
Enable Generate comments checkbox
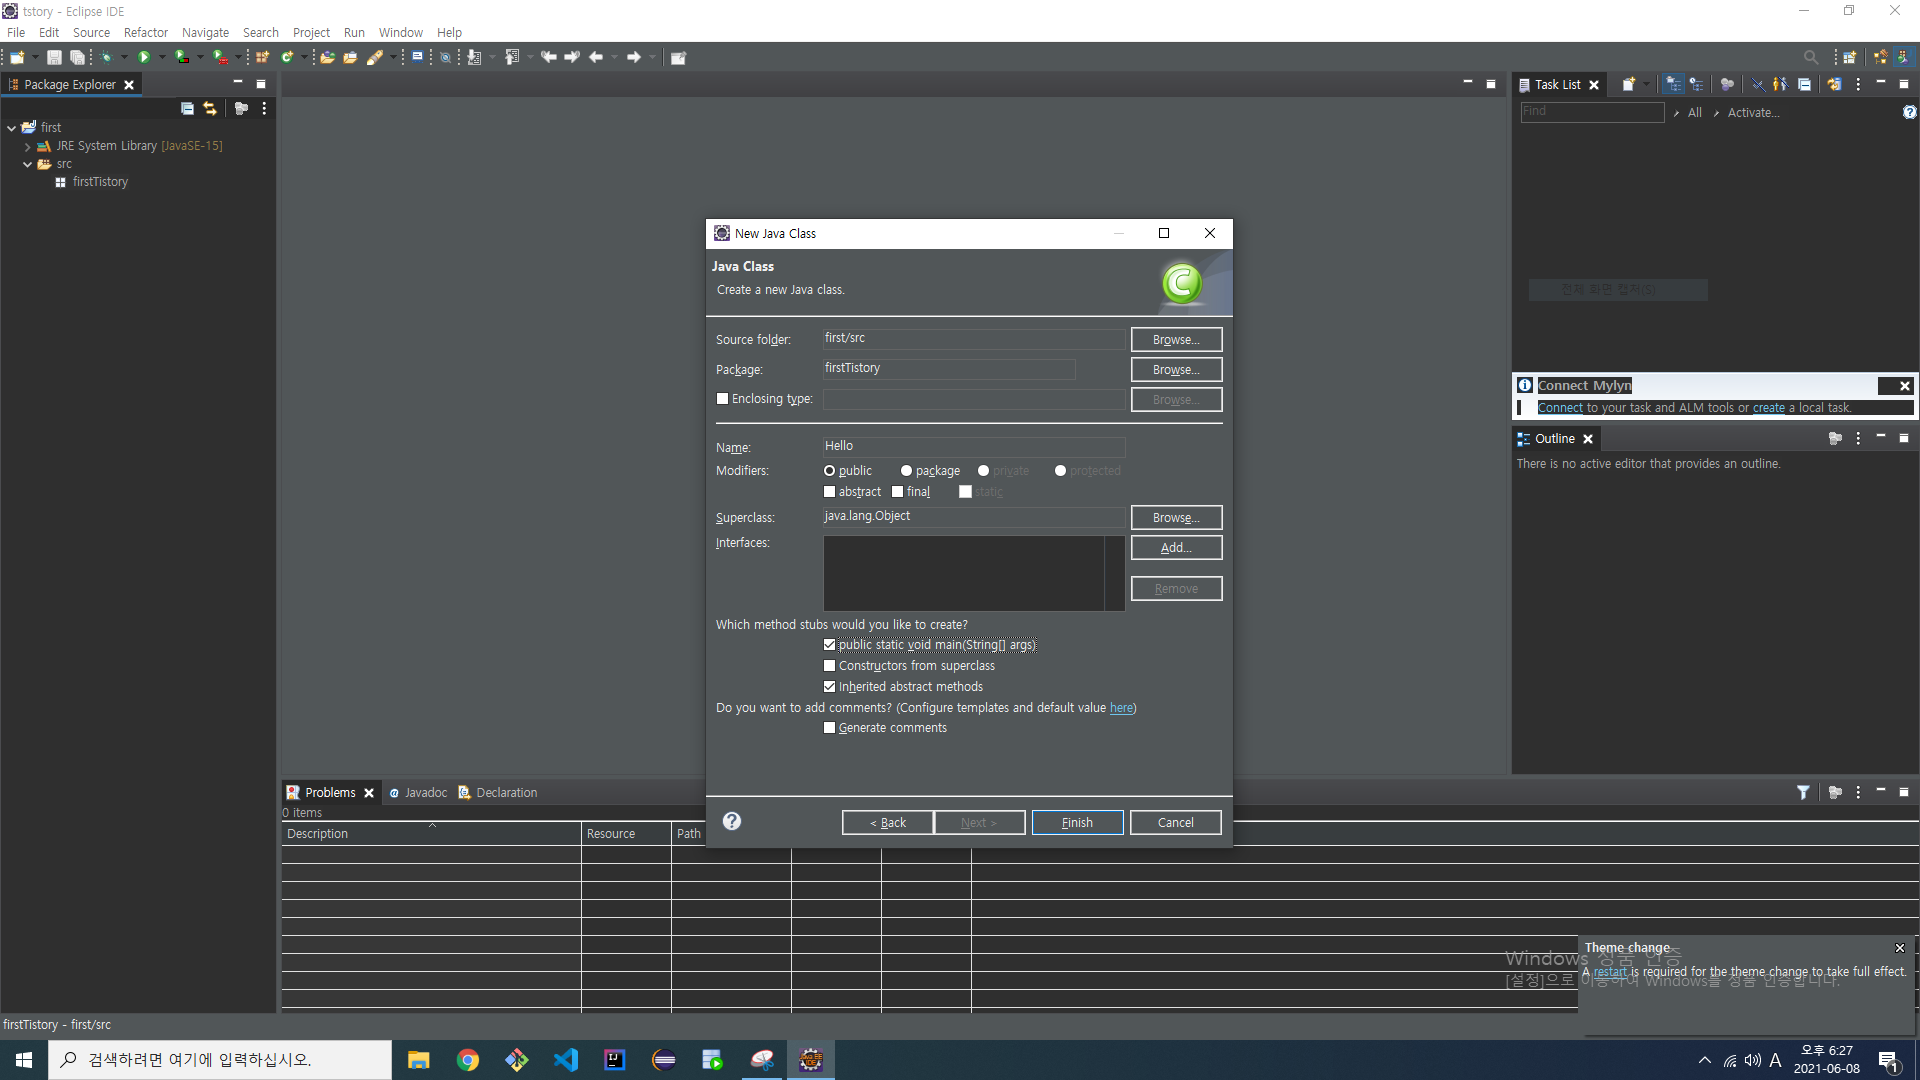[829, 728]
